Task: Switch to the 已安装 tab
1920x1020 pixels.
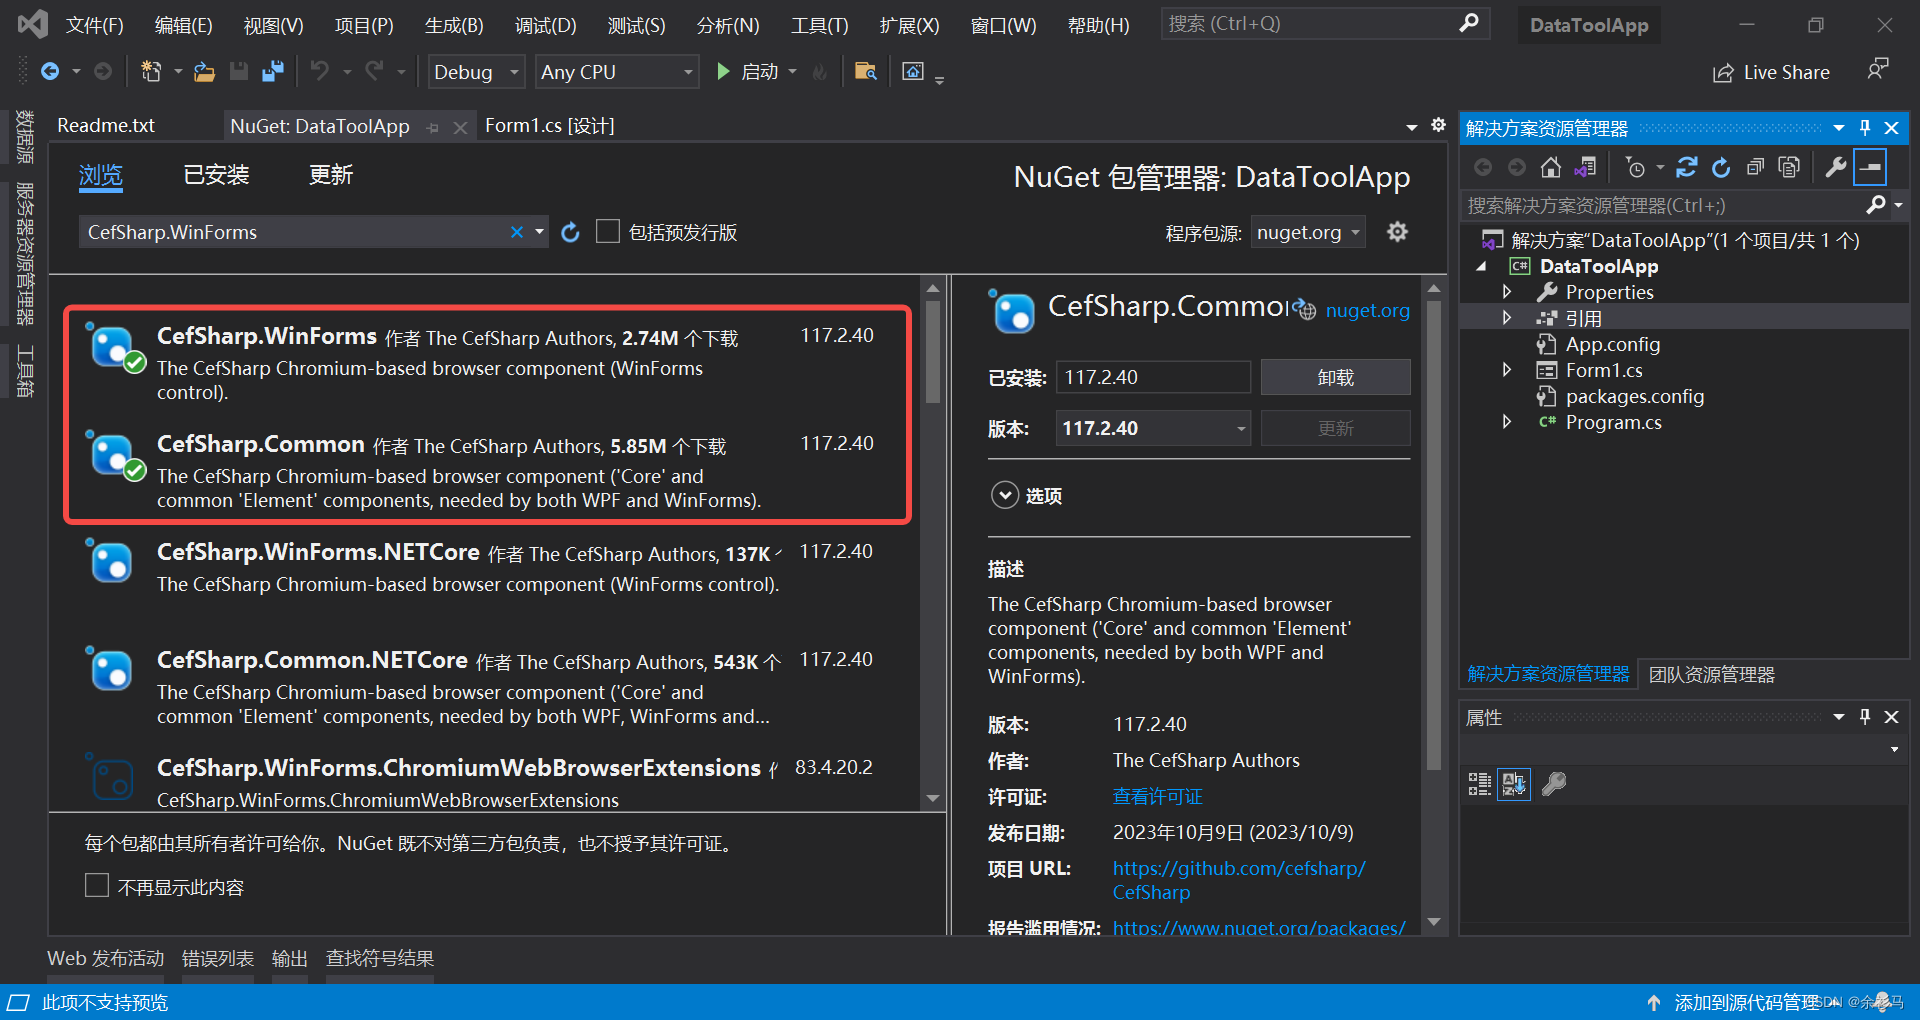Action: tap(215, 175)
